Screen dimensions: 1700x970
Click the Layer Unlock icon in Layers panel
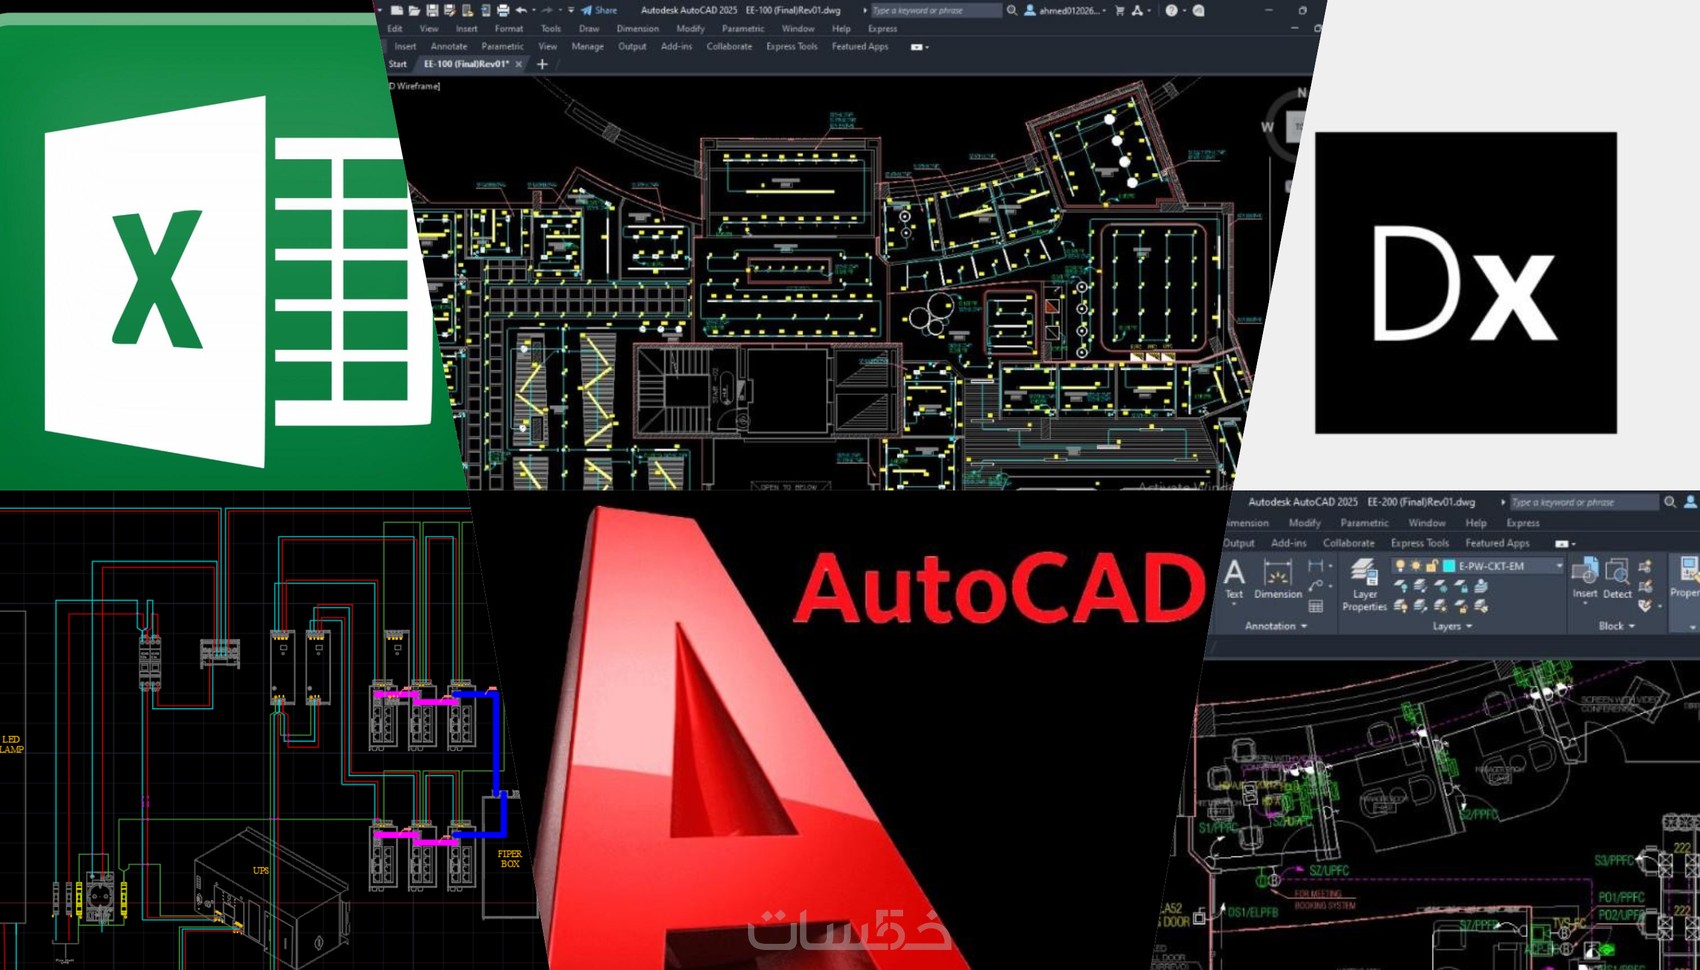pos(1461,606)
